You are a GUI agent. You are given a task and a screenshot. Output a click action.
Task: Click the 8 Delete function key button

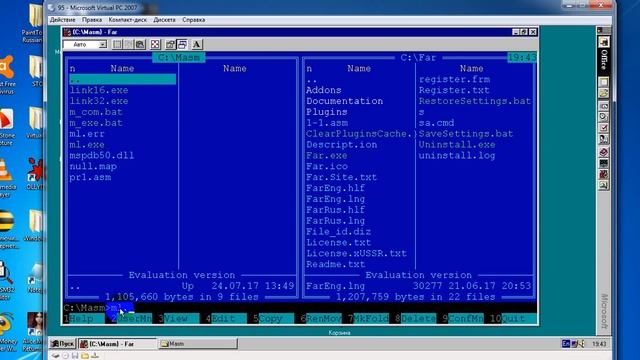[415, 318]
